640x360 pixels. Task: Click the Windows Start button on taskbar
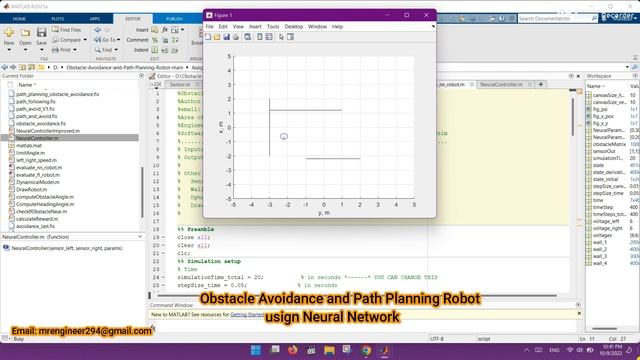click(x=256, y=350)
